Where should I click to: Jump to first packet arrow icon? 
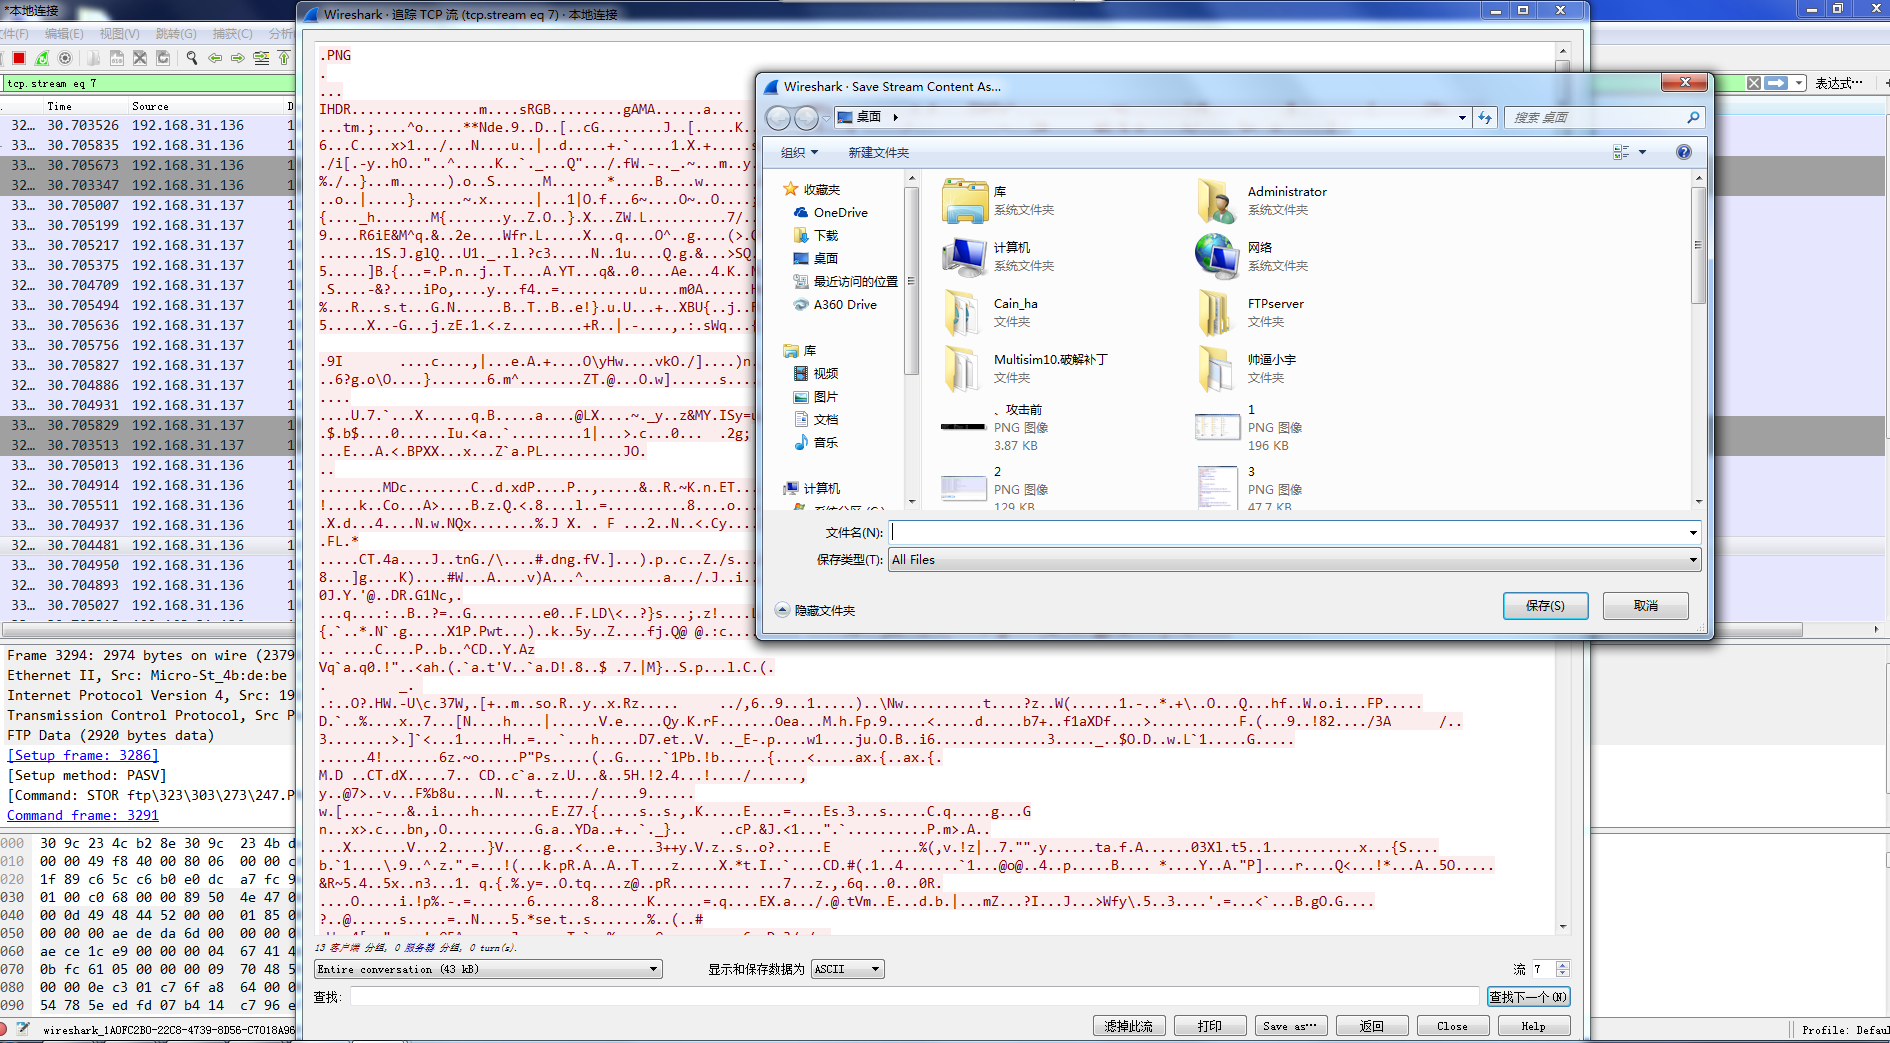[x=284, y=58]
